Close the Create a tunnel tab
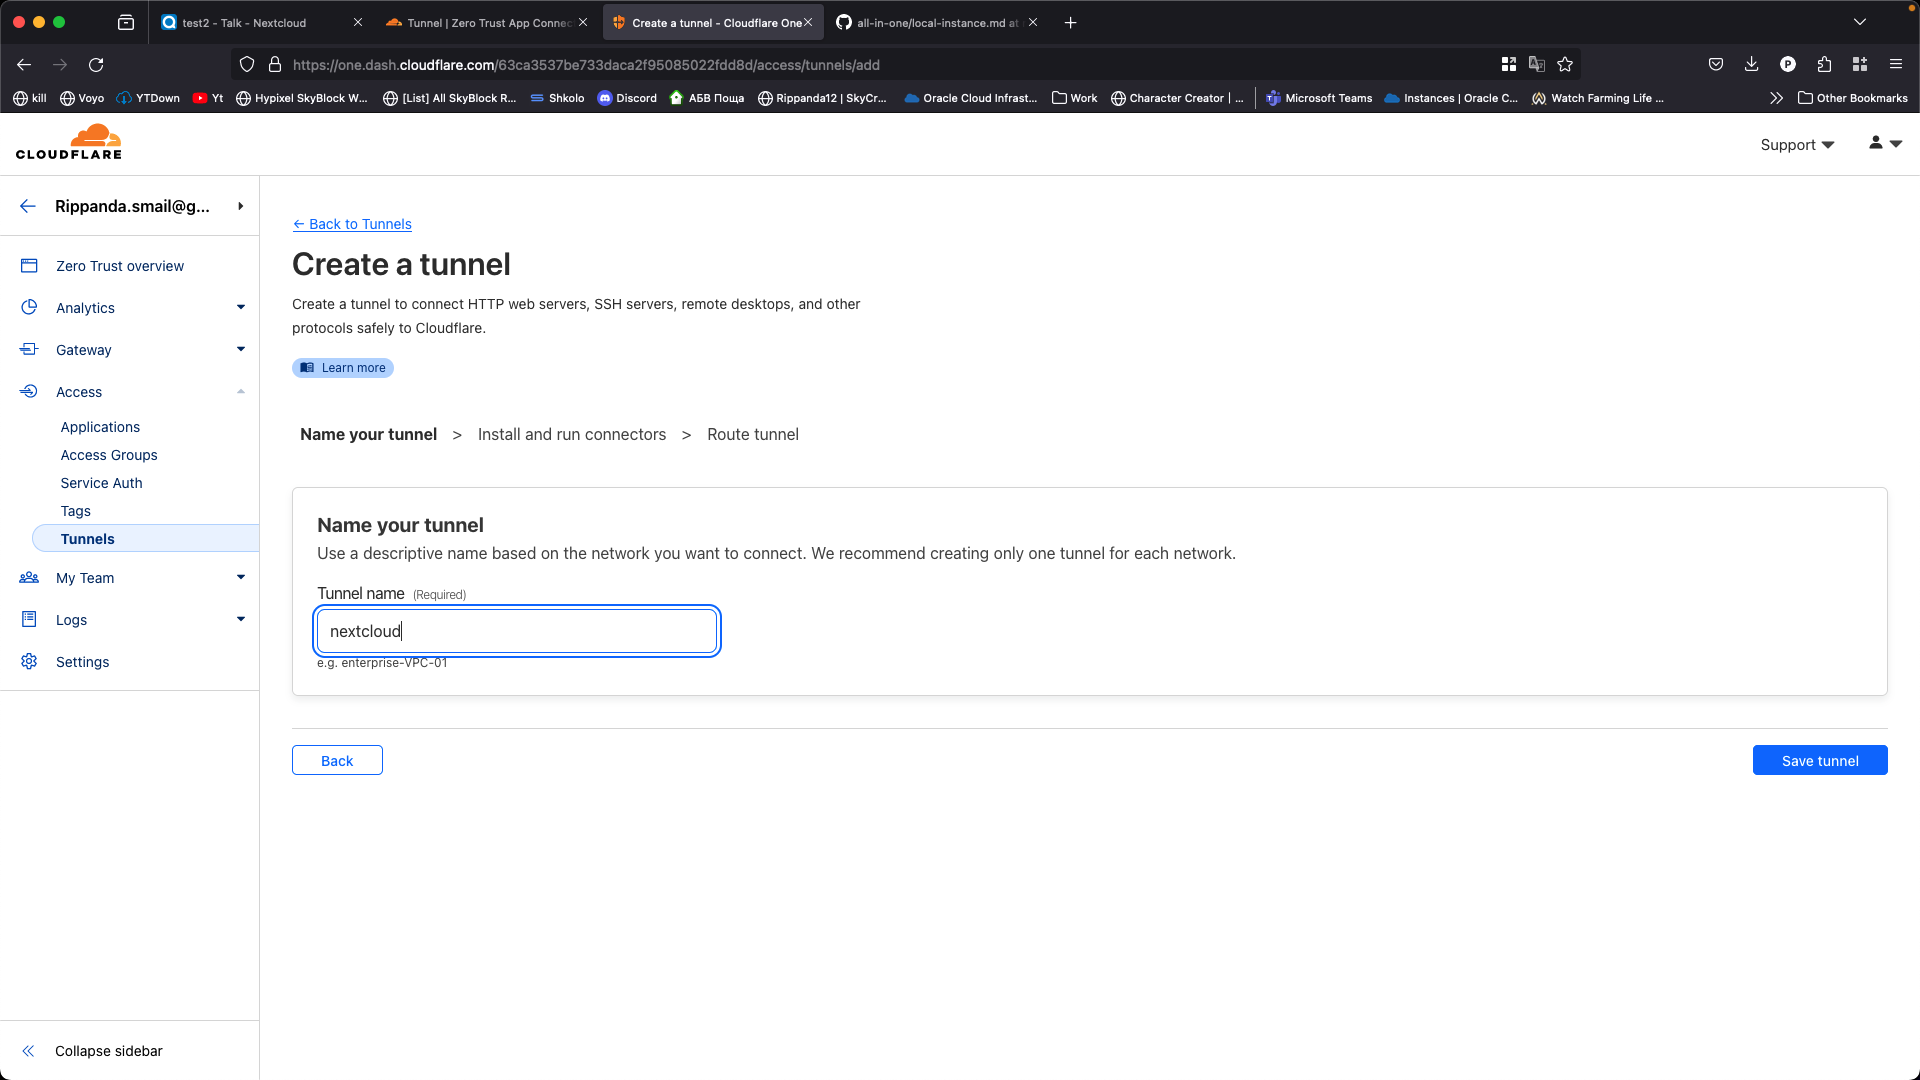This screenshot has width=1920, height=1080. [x=808, y=22]
